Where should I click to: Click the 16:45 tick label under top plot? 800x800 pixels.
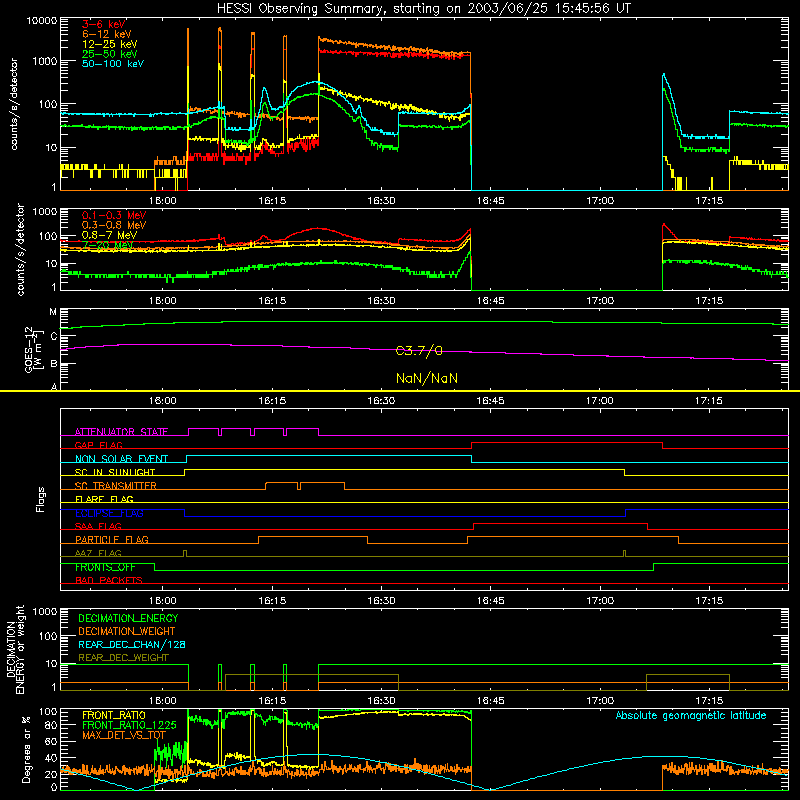(x=490, y=201)
